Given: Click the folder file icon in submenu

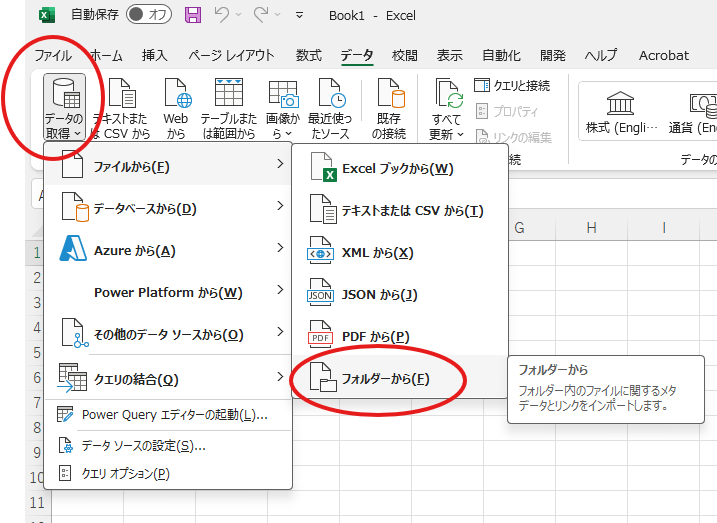Looking at the screenshot, I should click(x=323, y=377).
